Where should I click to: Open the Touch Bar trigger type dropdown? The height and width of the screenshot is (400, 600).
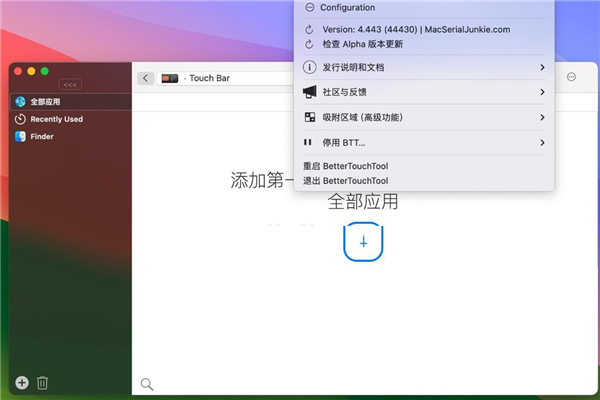(226, 78)
